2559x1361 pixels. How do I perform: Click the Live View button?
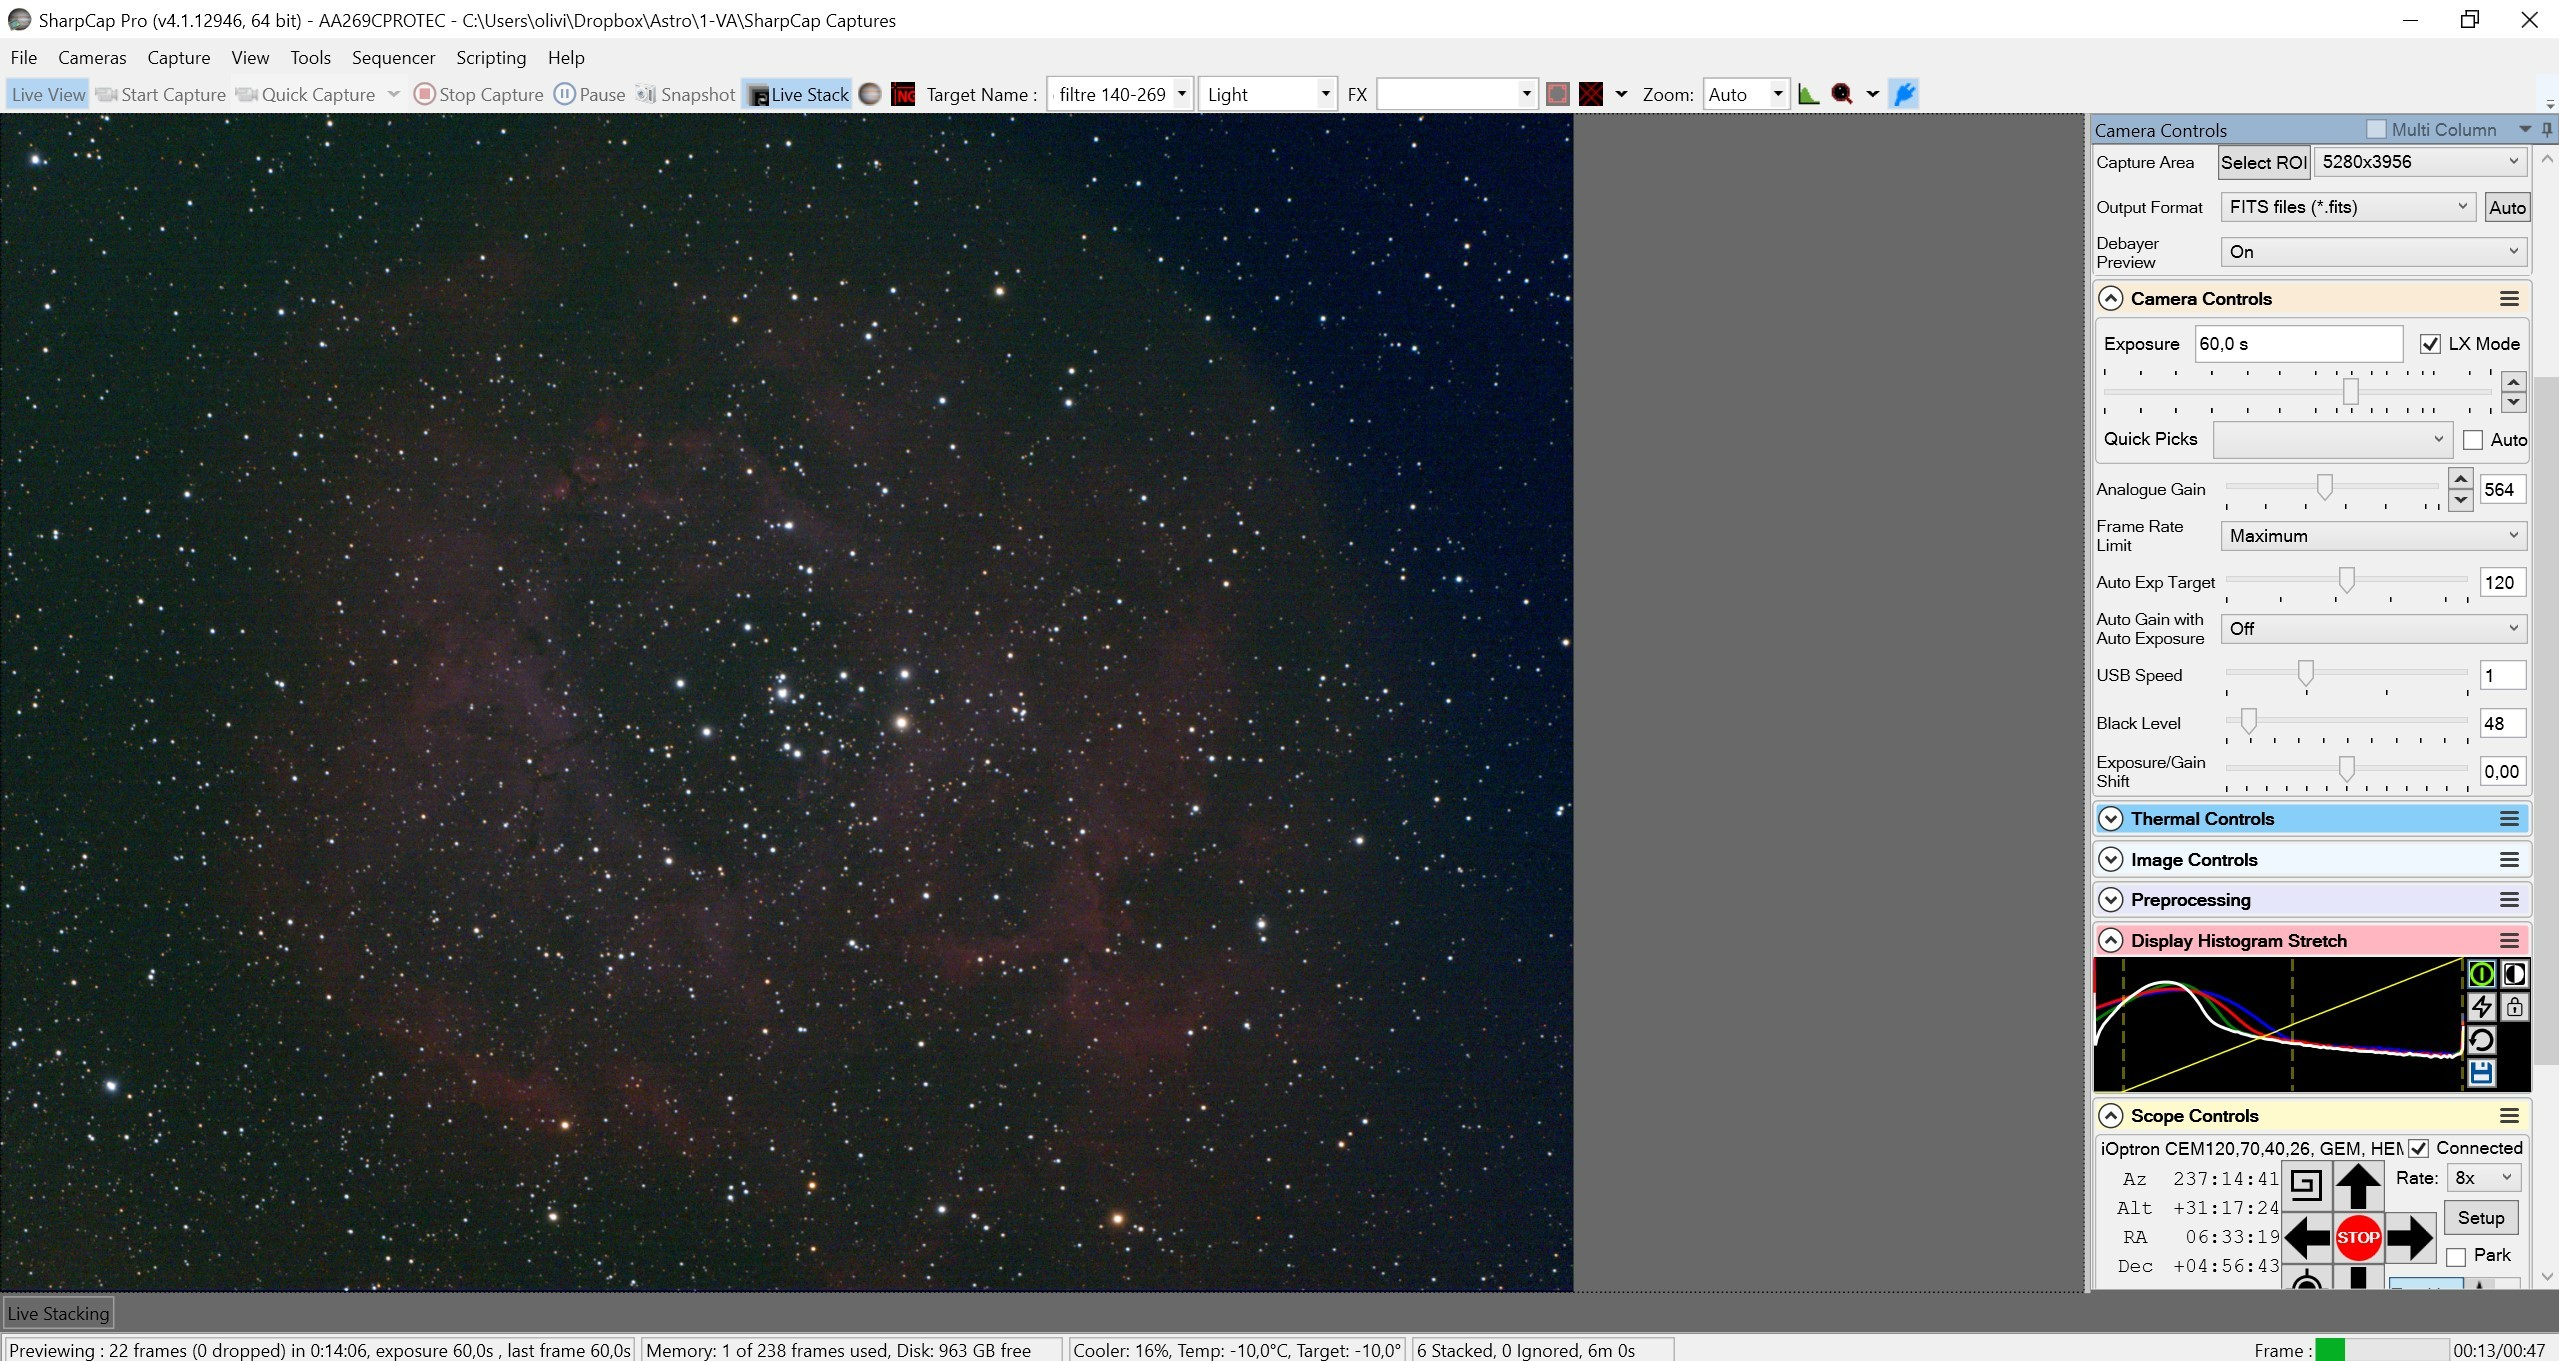point(48,94)
